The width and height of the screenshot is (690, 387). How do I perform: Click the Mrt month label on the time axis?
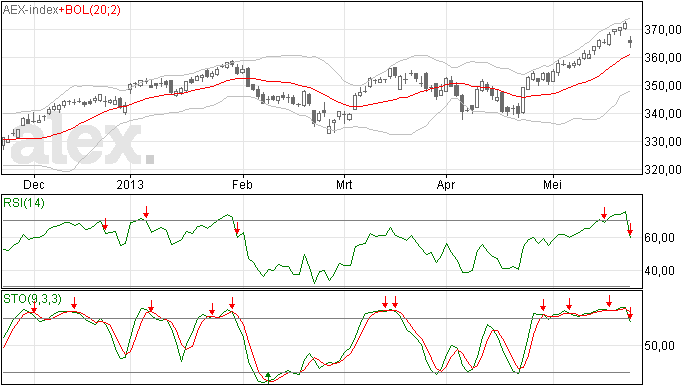[x=344, y=184]
